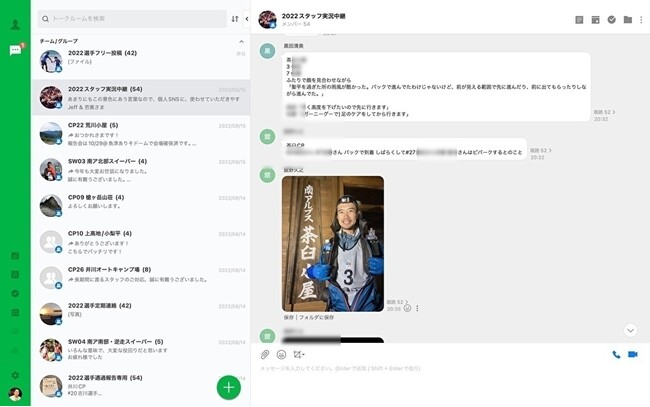Open the notes icon in chat header

point(579,20)
